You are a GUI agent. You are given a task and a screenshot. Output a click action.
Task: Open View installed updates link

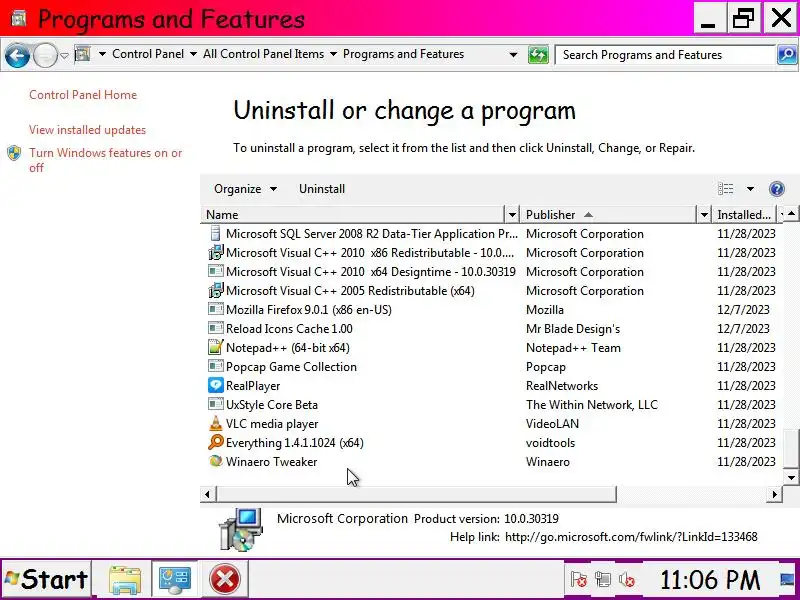87,130
